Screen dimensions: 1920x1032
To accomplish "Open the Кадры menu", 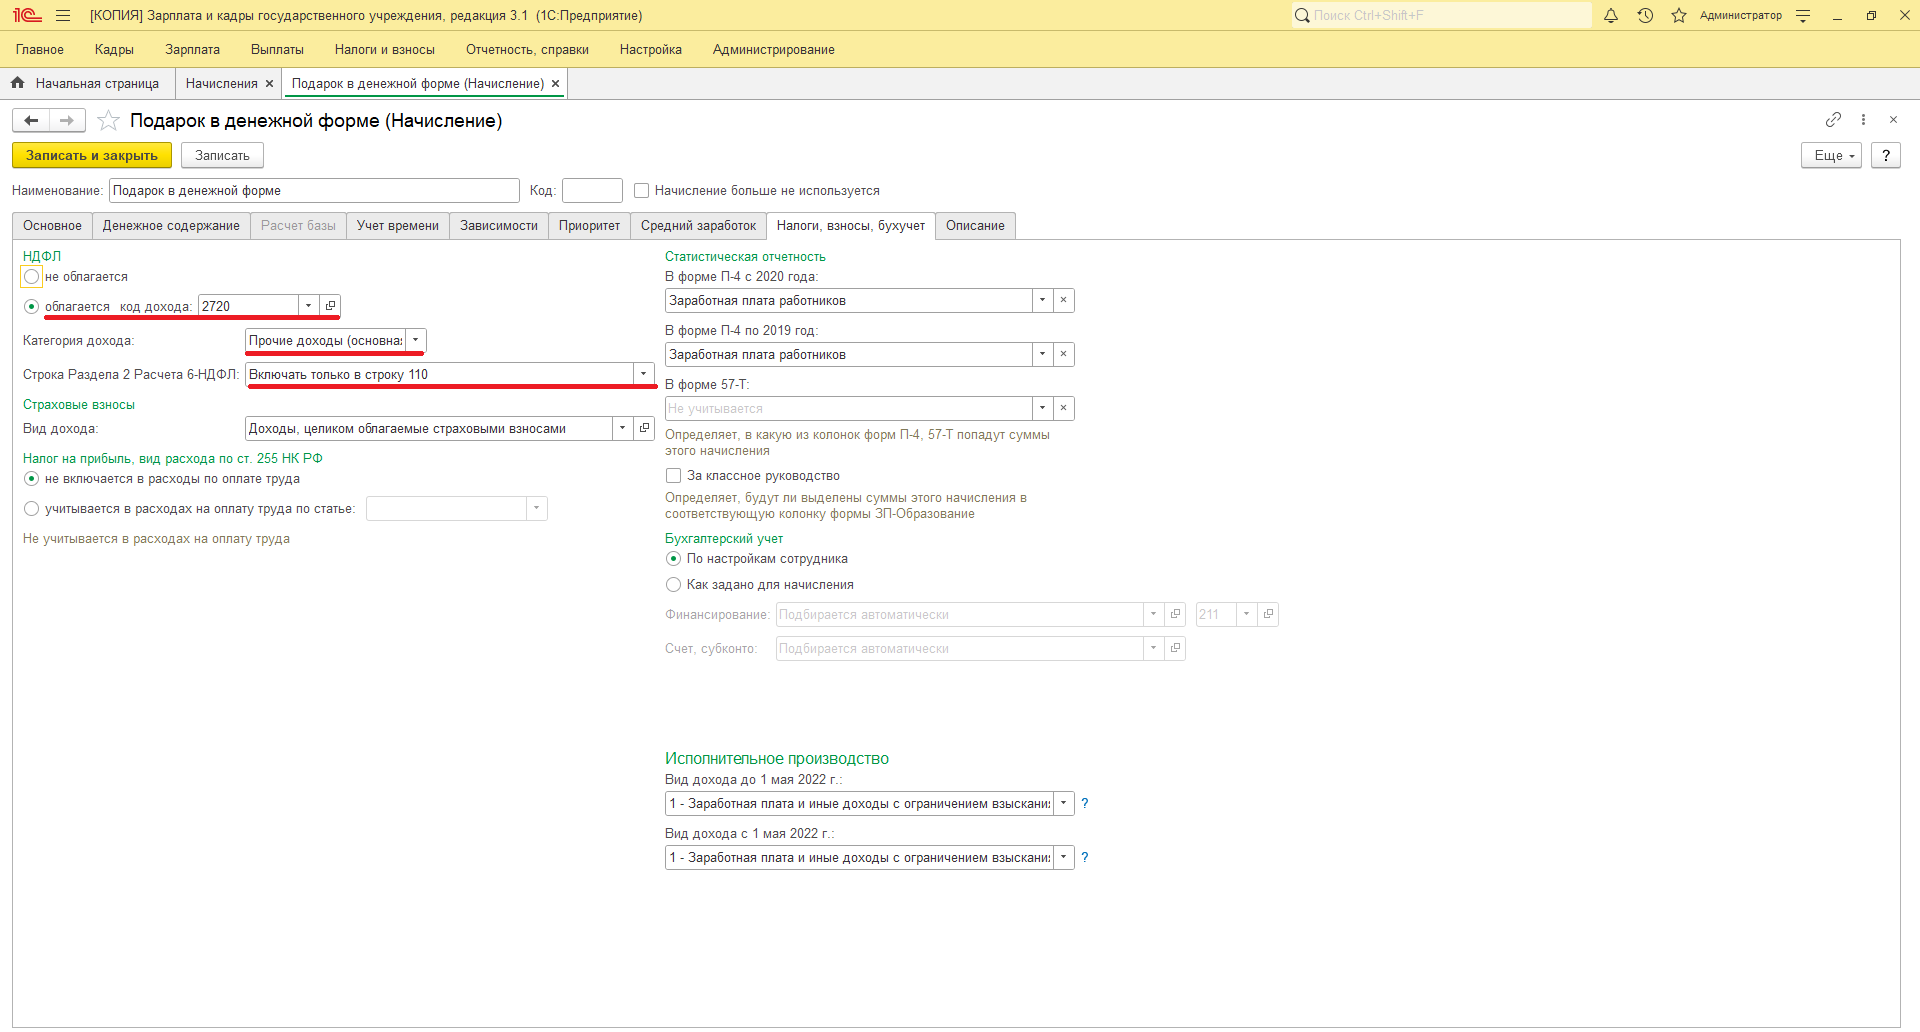I will (114, 49).
